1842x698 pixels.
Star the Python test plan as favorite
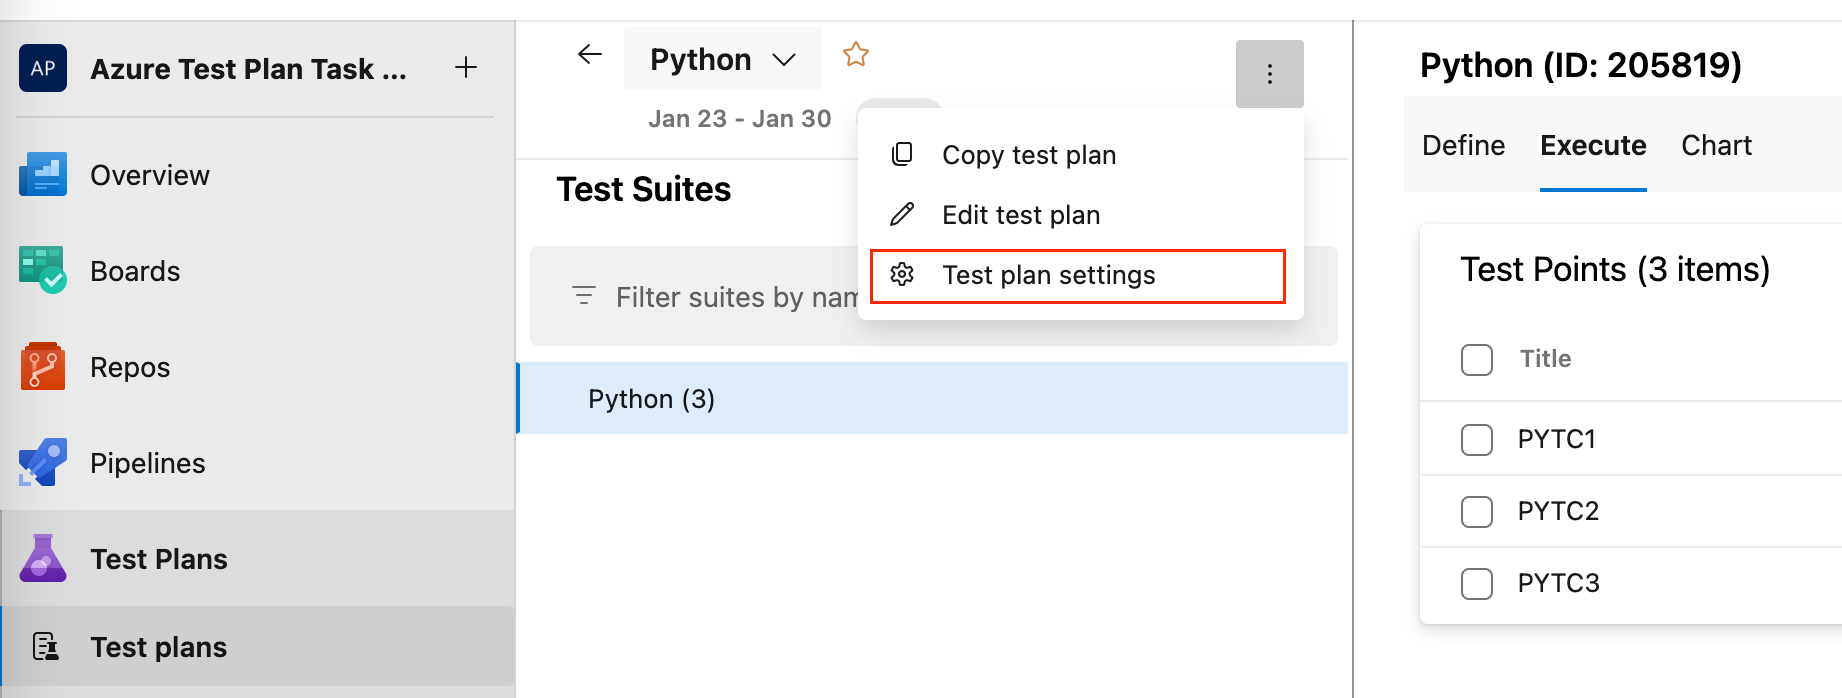(x=856, y=55)
